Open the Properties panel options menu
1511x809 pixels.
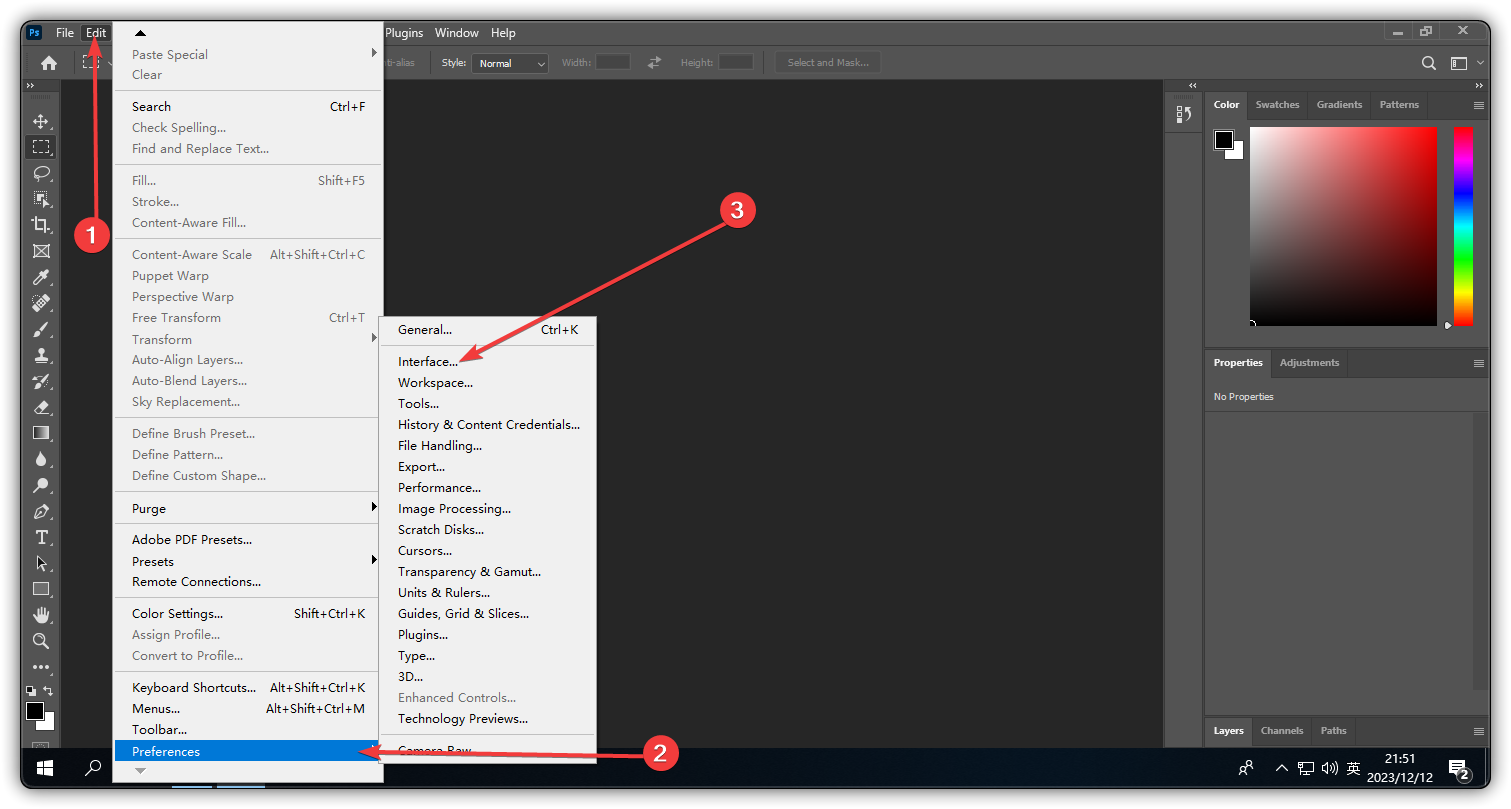1479,363
